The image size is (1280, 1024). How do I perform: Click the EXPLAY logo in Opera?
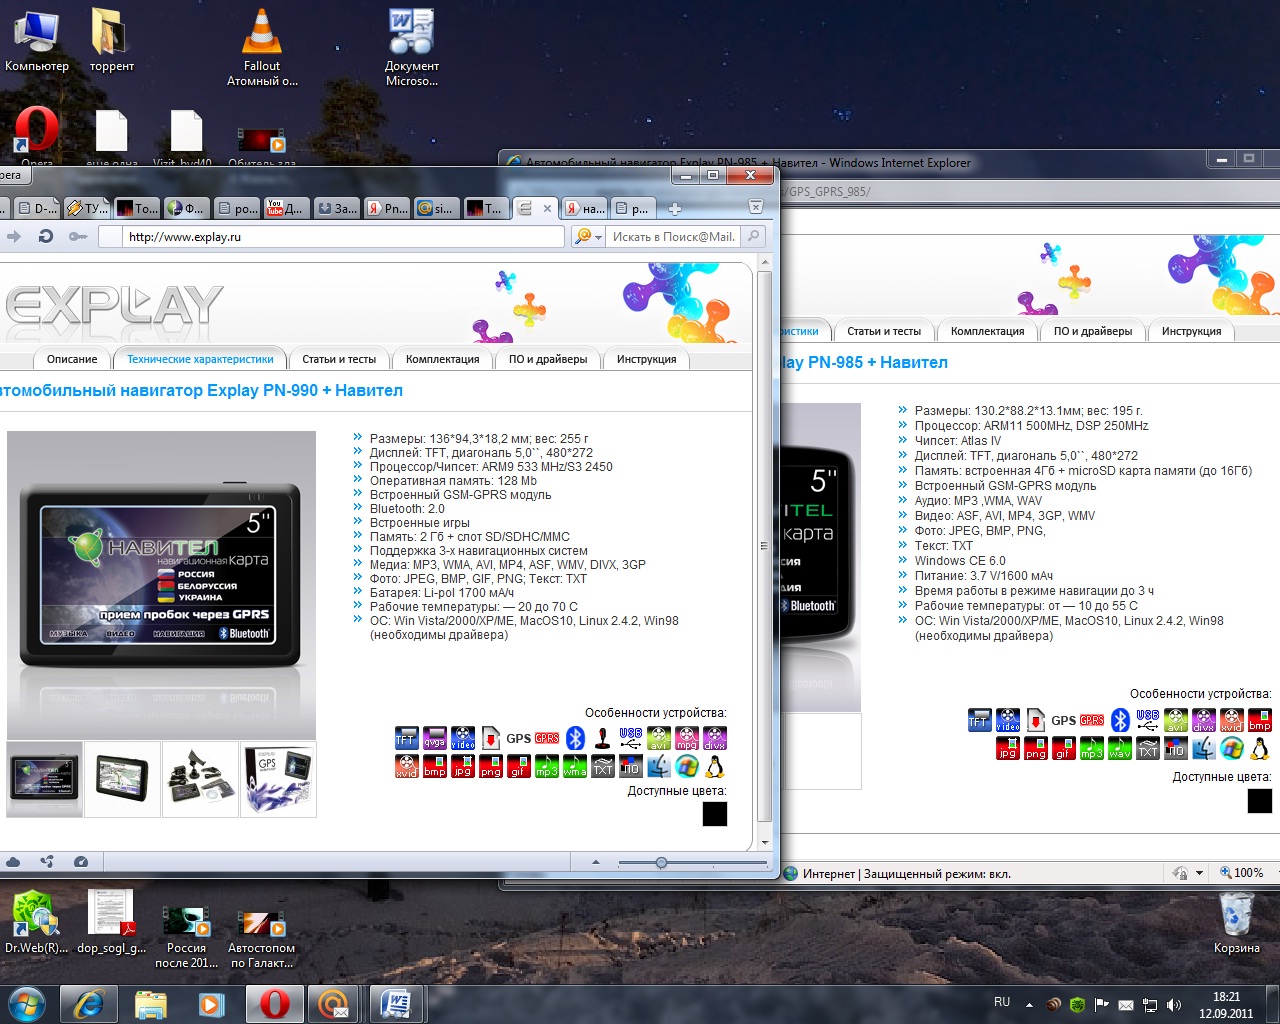point(114,305)
